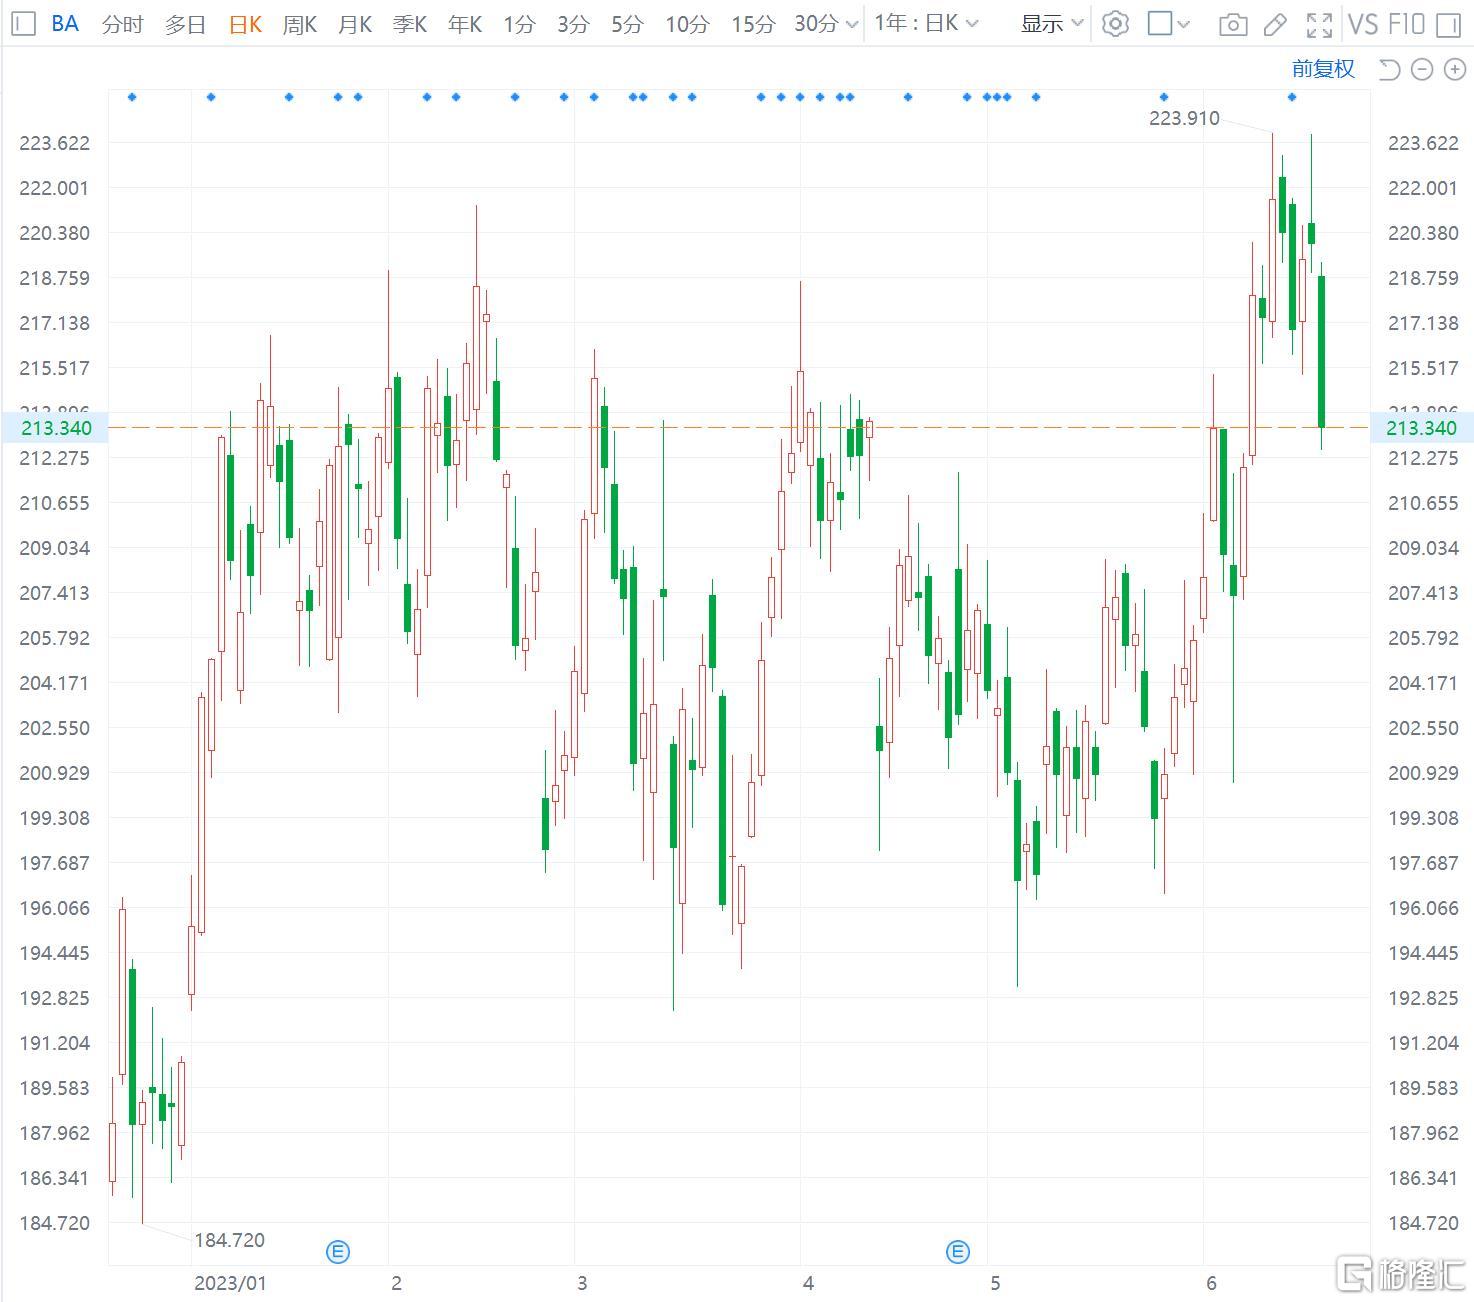Click the first E earnings marker

pos(339,1251)
